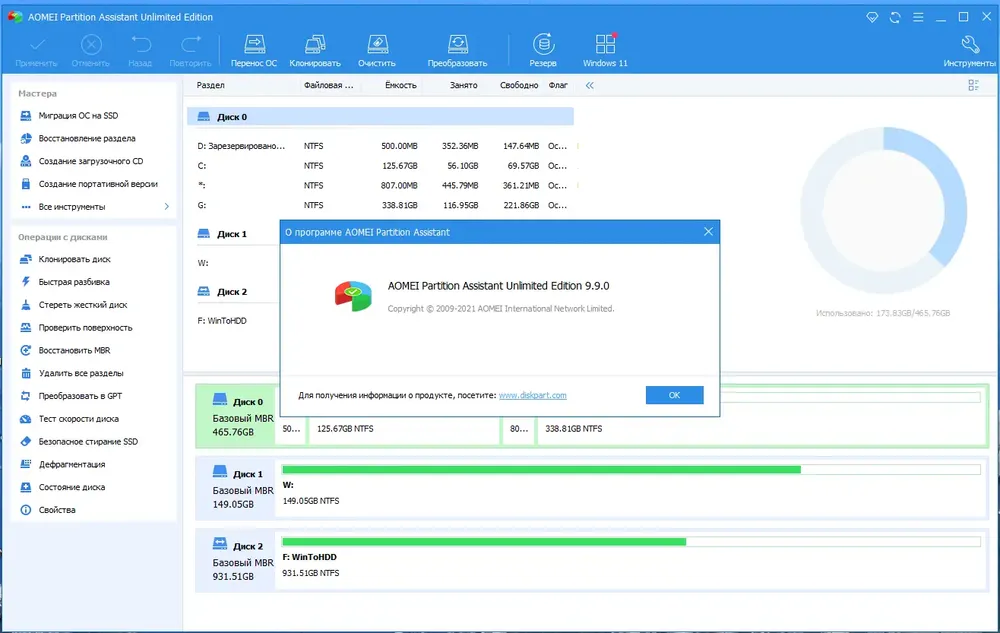Image resolution: width=1000 pixels, height=633 pixels.
Task: Click the Файловая column header
Action: pyautogui.click(x=328, y=85)
